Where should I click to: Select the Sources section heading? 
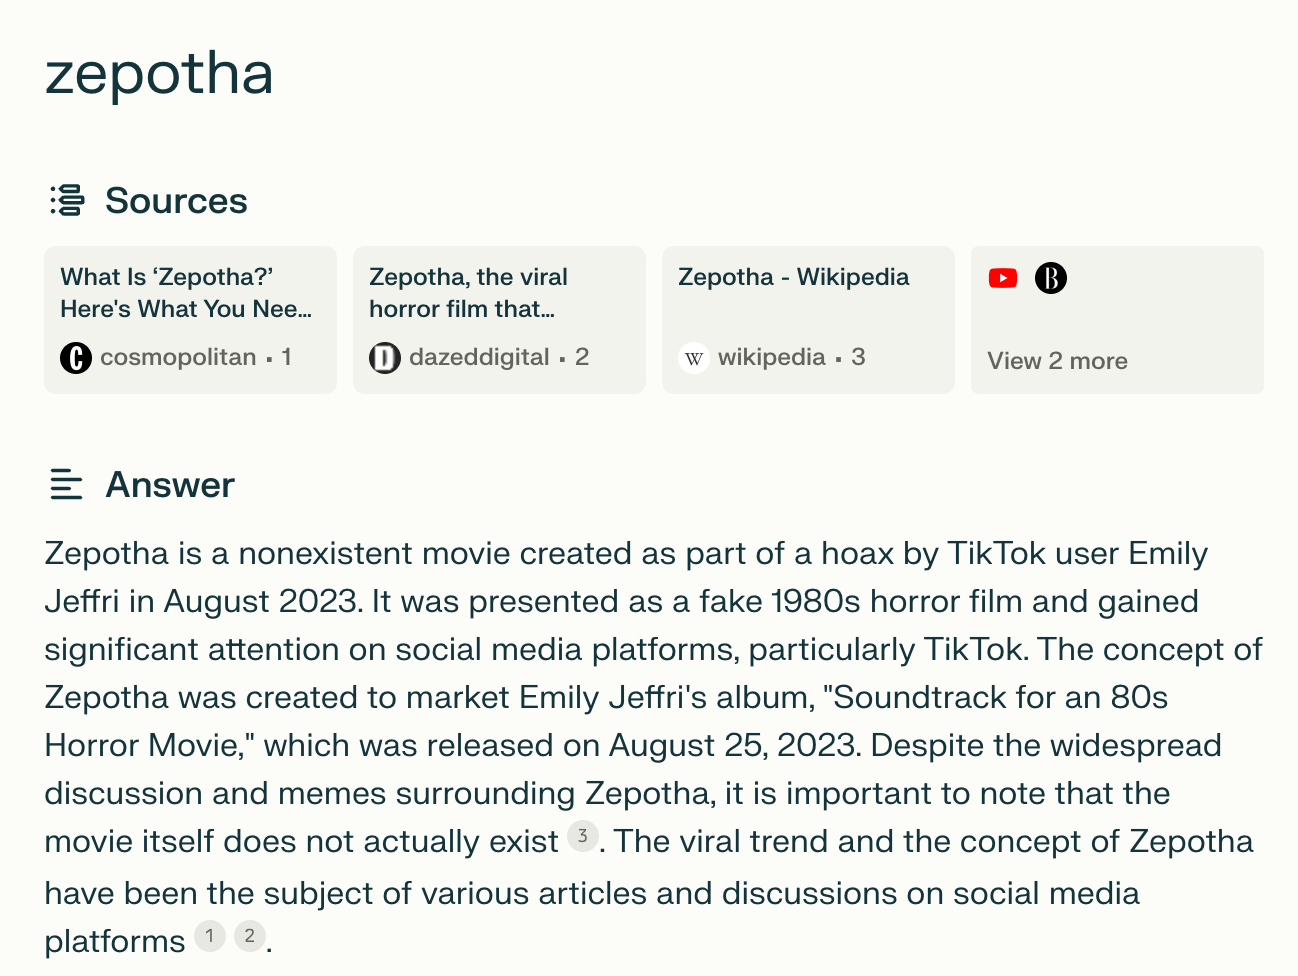coord(176,200)
